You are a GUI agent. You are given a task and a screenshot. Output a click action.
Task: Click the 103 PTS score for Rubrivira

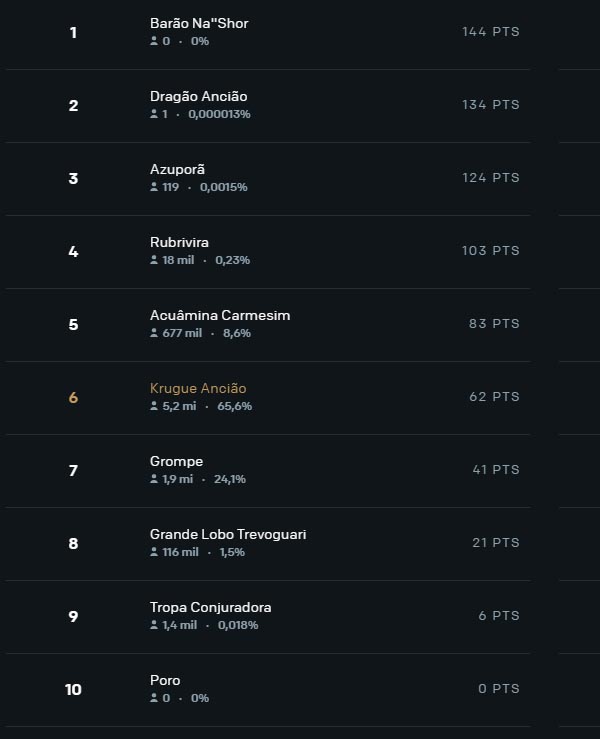[x=490, y=251]
